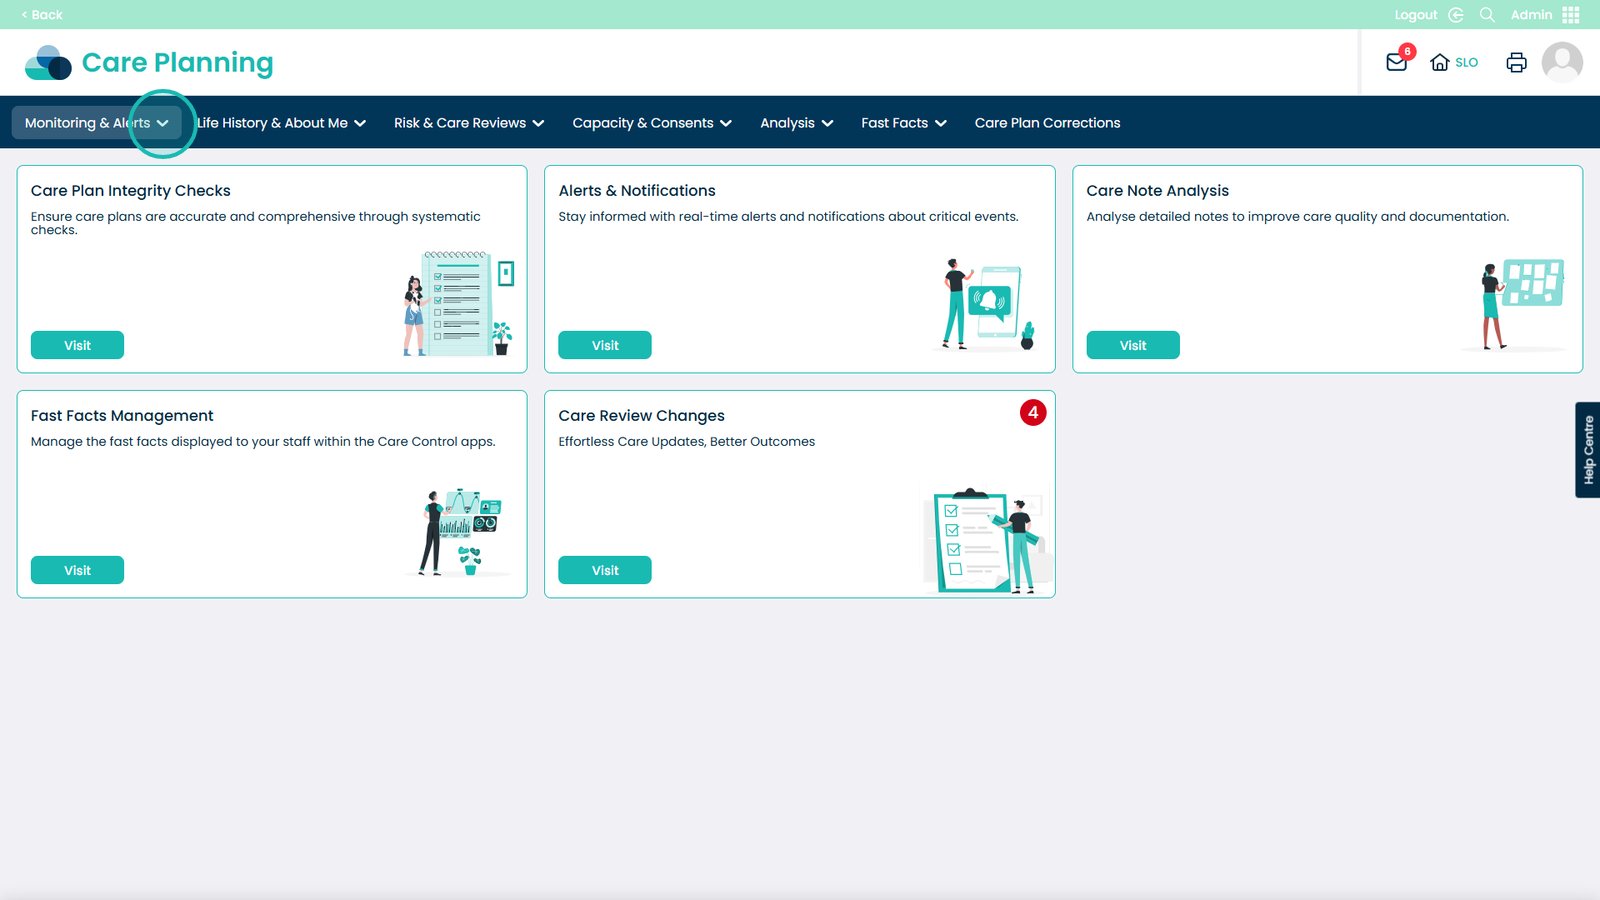Screen dimensions: 1600x900
Task: Open the Analysis dropdown menu
Action: 796,123
